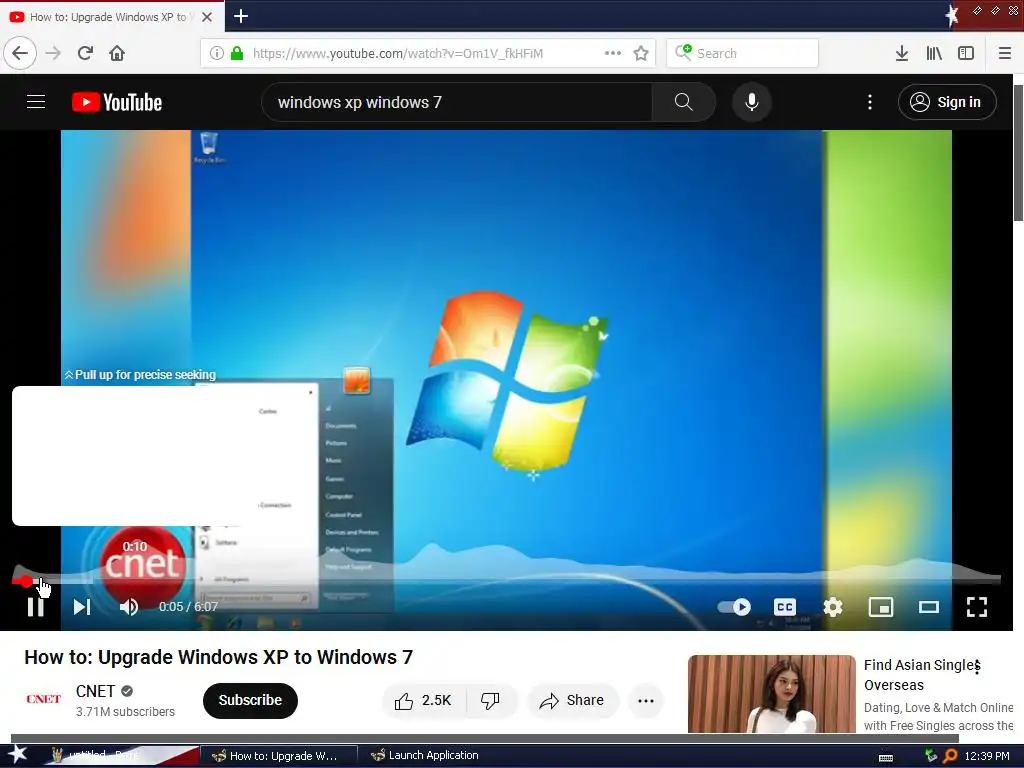Go forward in browser history
Viewport: 1024px width, 768px height.
point(53,53)
